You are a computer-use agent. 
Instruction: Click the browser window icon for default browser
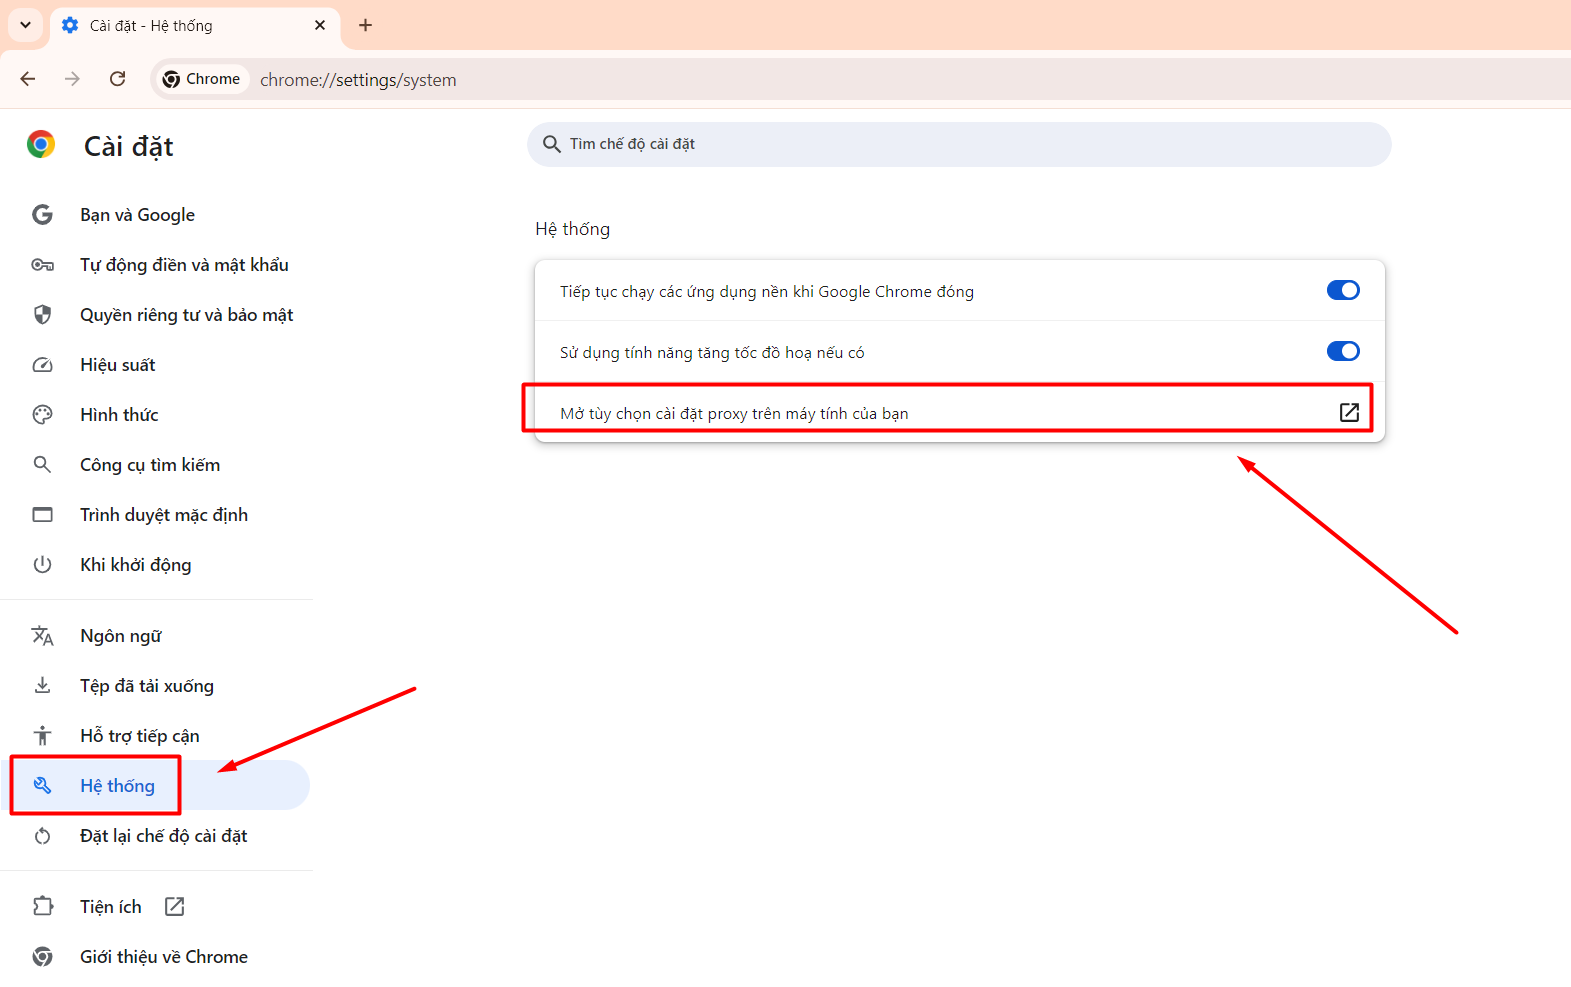pyautogui.click(x=42, y=515)
